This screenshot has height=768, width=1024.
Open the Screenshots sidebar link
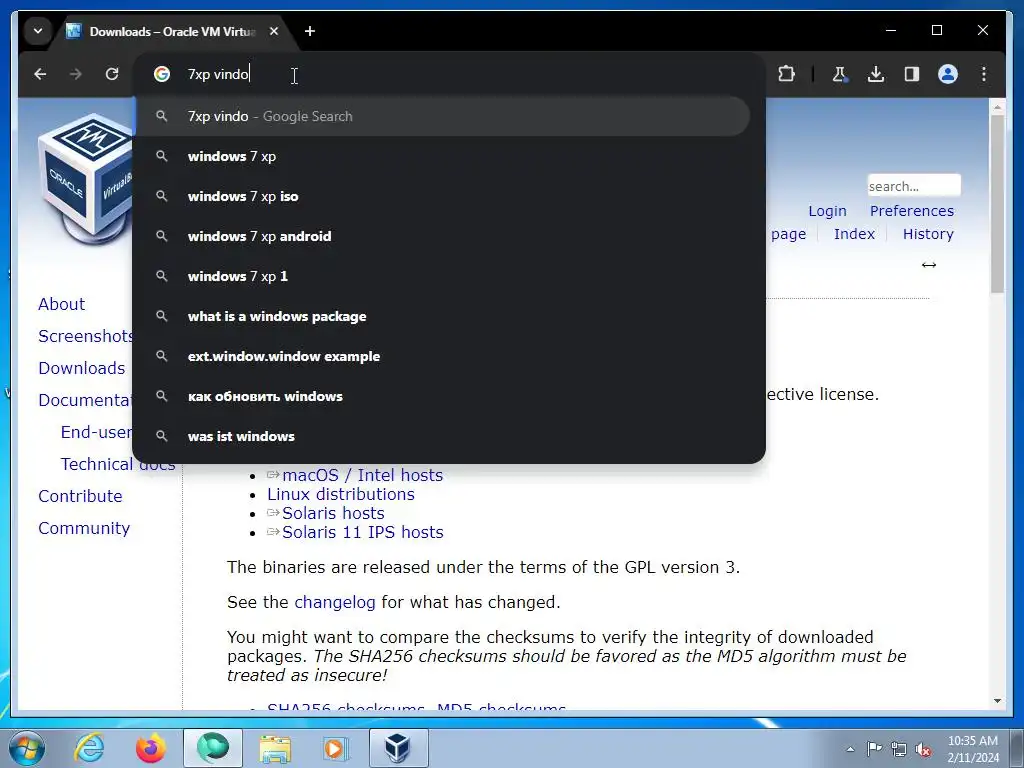coord(86,336)
